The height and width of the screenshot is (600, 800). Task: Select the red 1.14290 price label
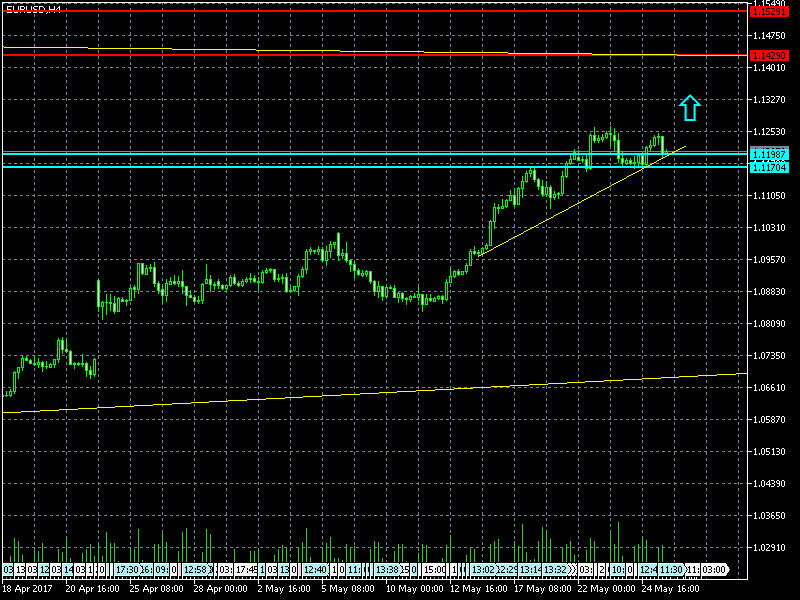[x=769, y=55]
